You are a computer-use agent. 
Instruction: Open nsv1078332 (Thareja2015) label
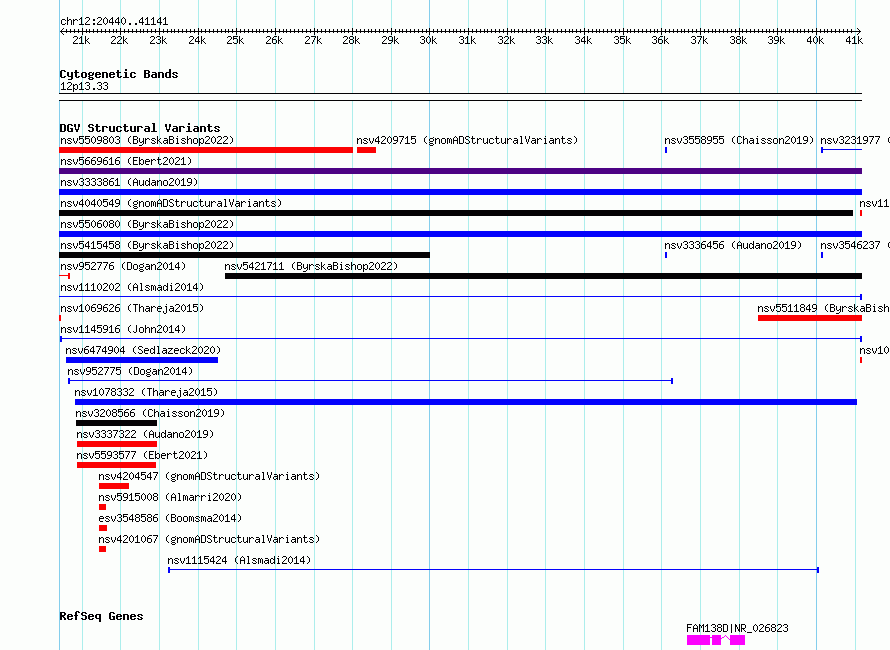click(146, 392)
